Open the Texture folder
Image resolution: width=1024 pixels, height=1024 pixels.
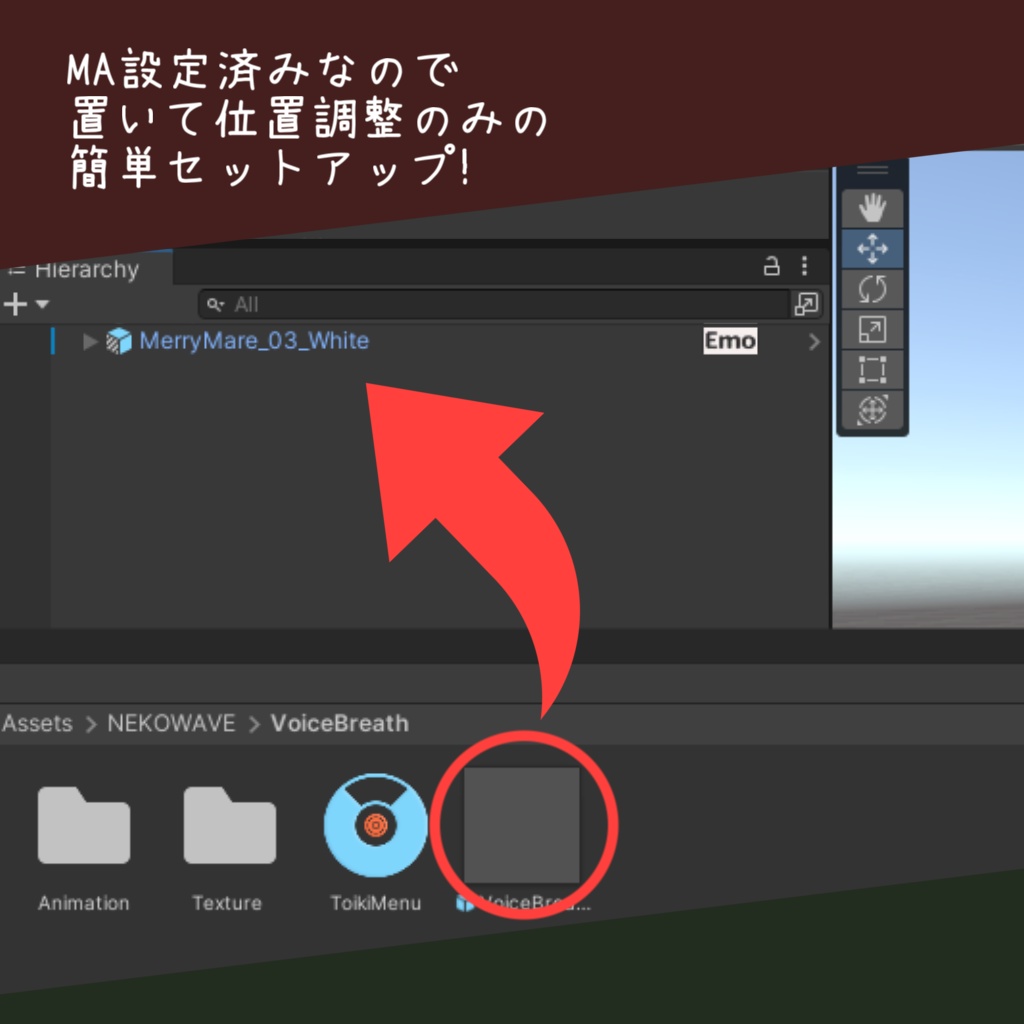(x=227, y=823)
